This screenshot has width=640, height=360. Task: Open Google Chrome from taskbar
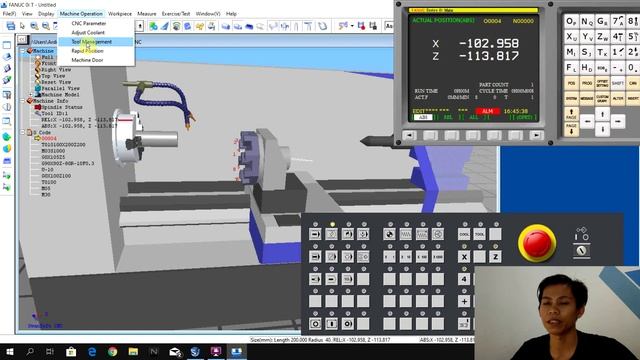[x=113, y=351]
